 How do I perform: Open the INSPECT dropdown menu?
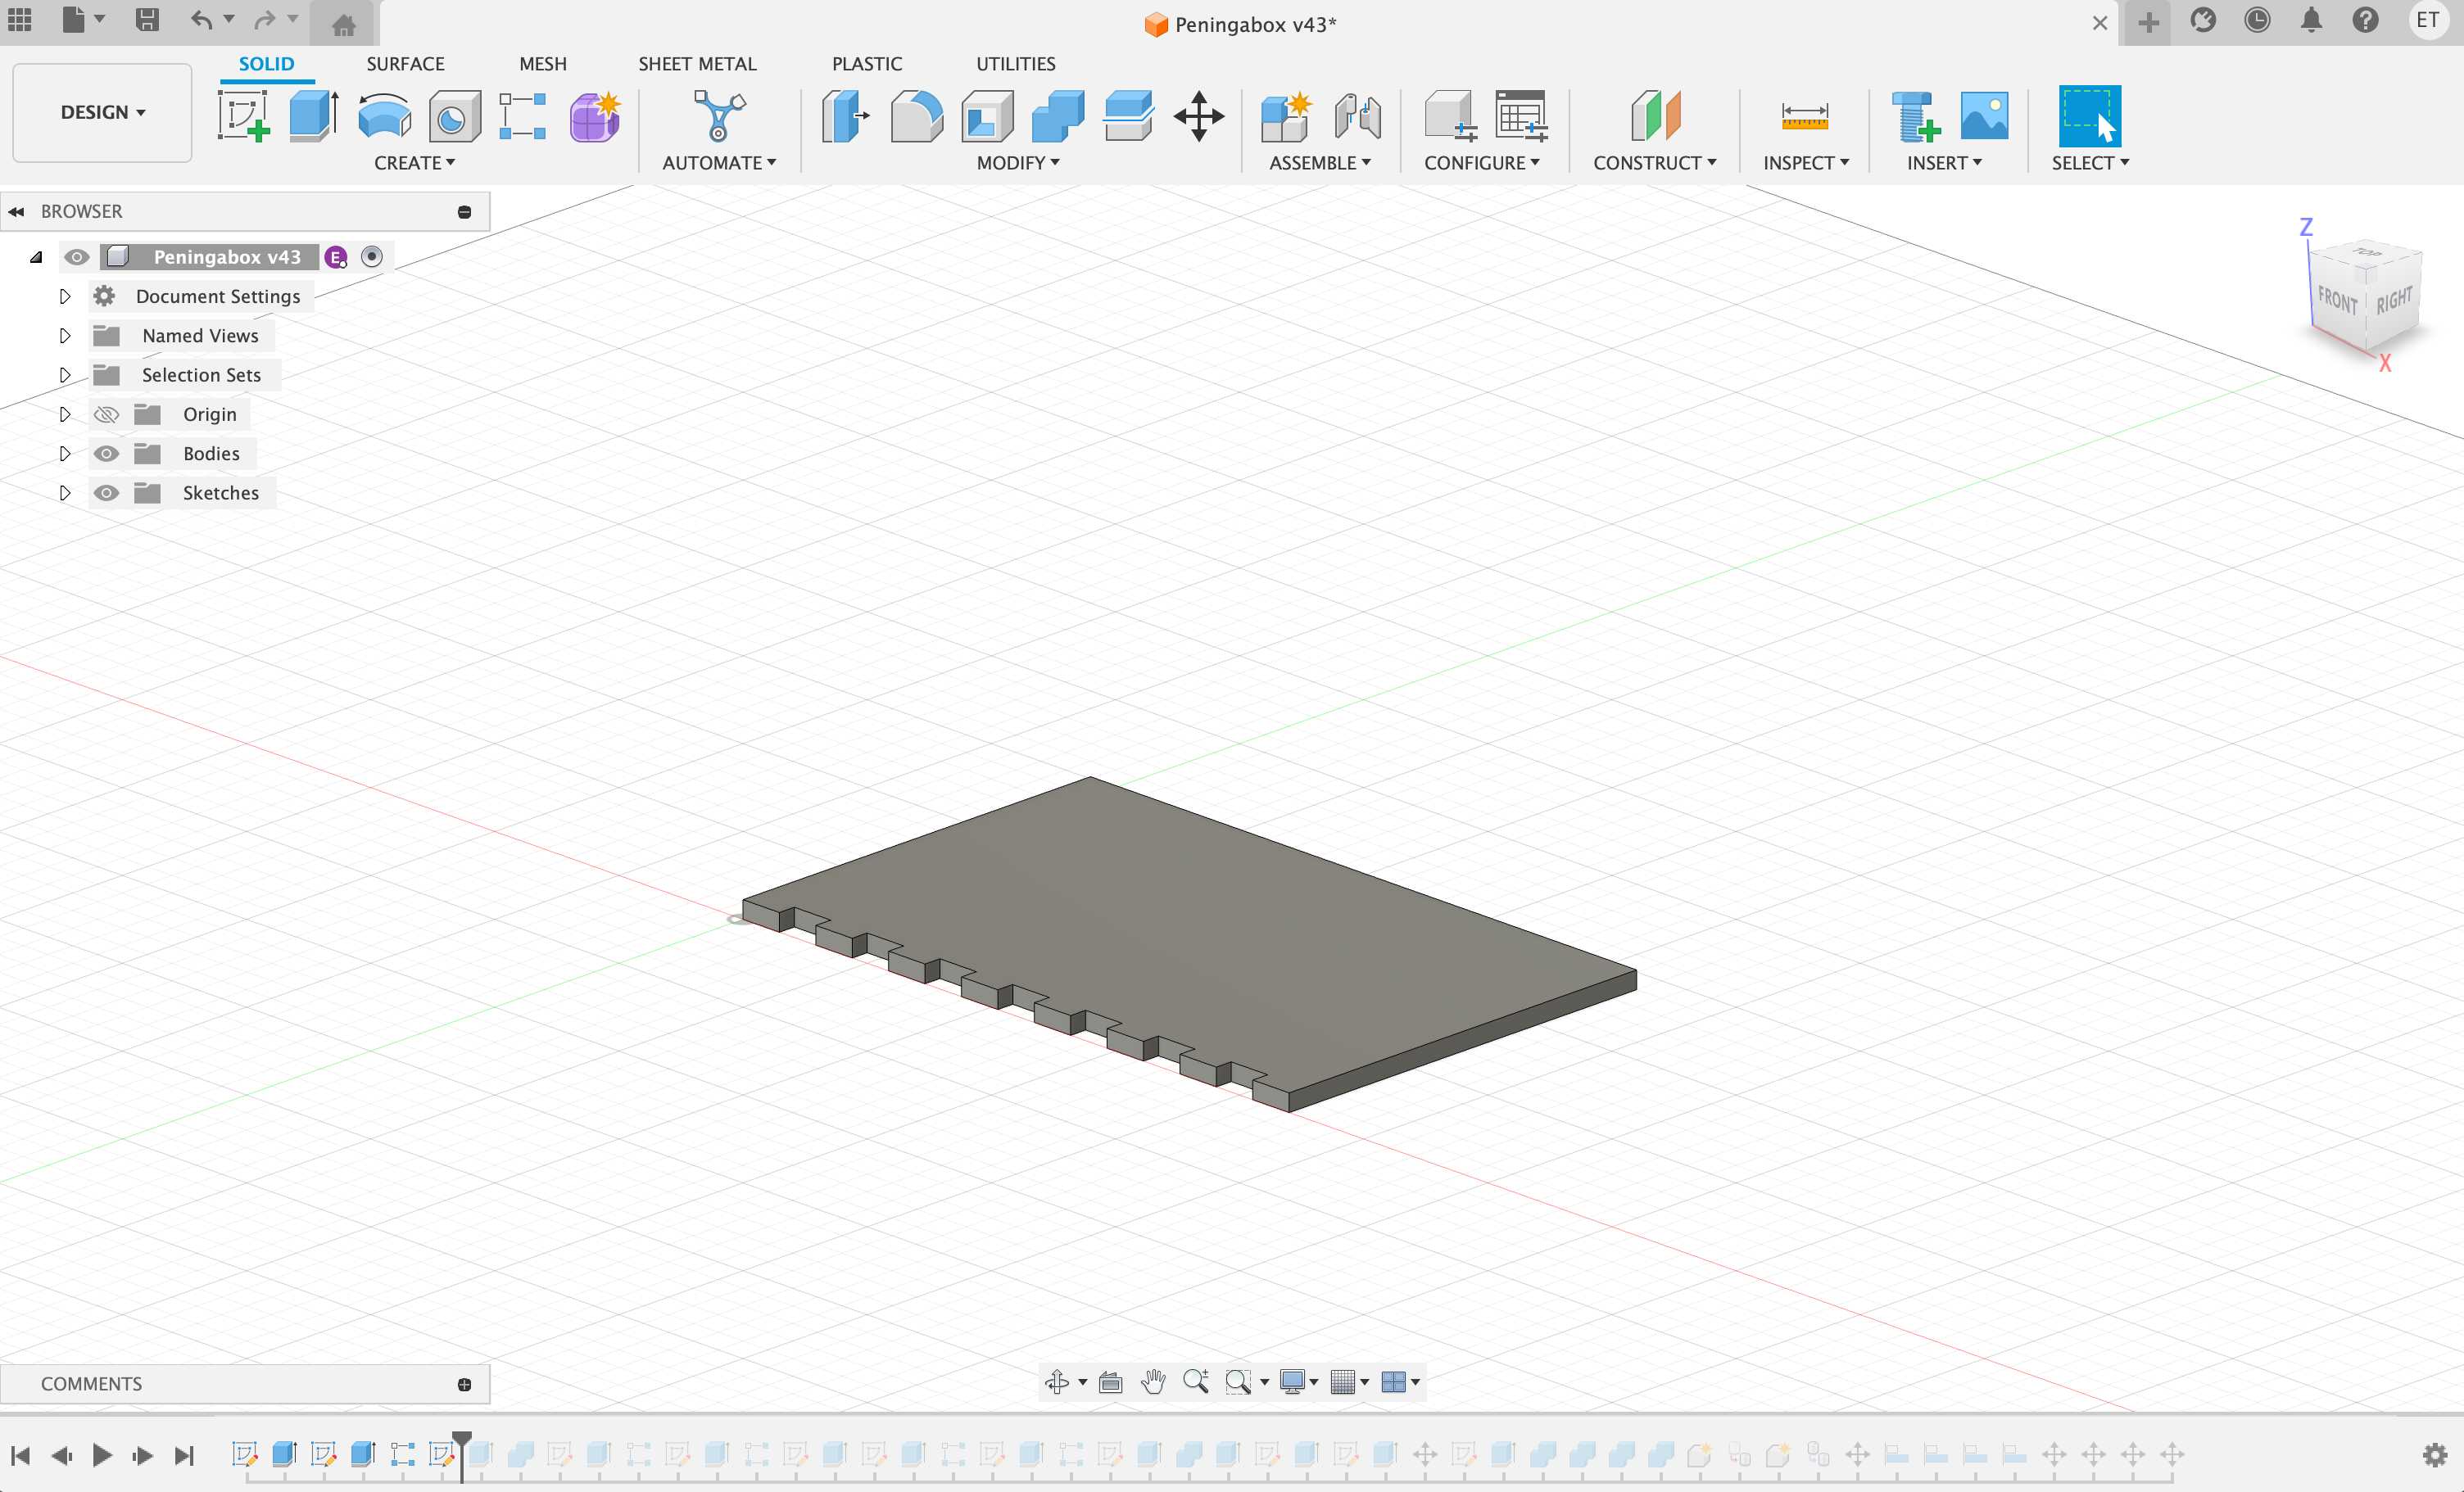(1806, 162)
